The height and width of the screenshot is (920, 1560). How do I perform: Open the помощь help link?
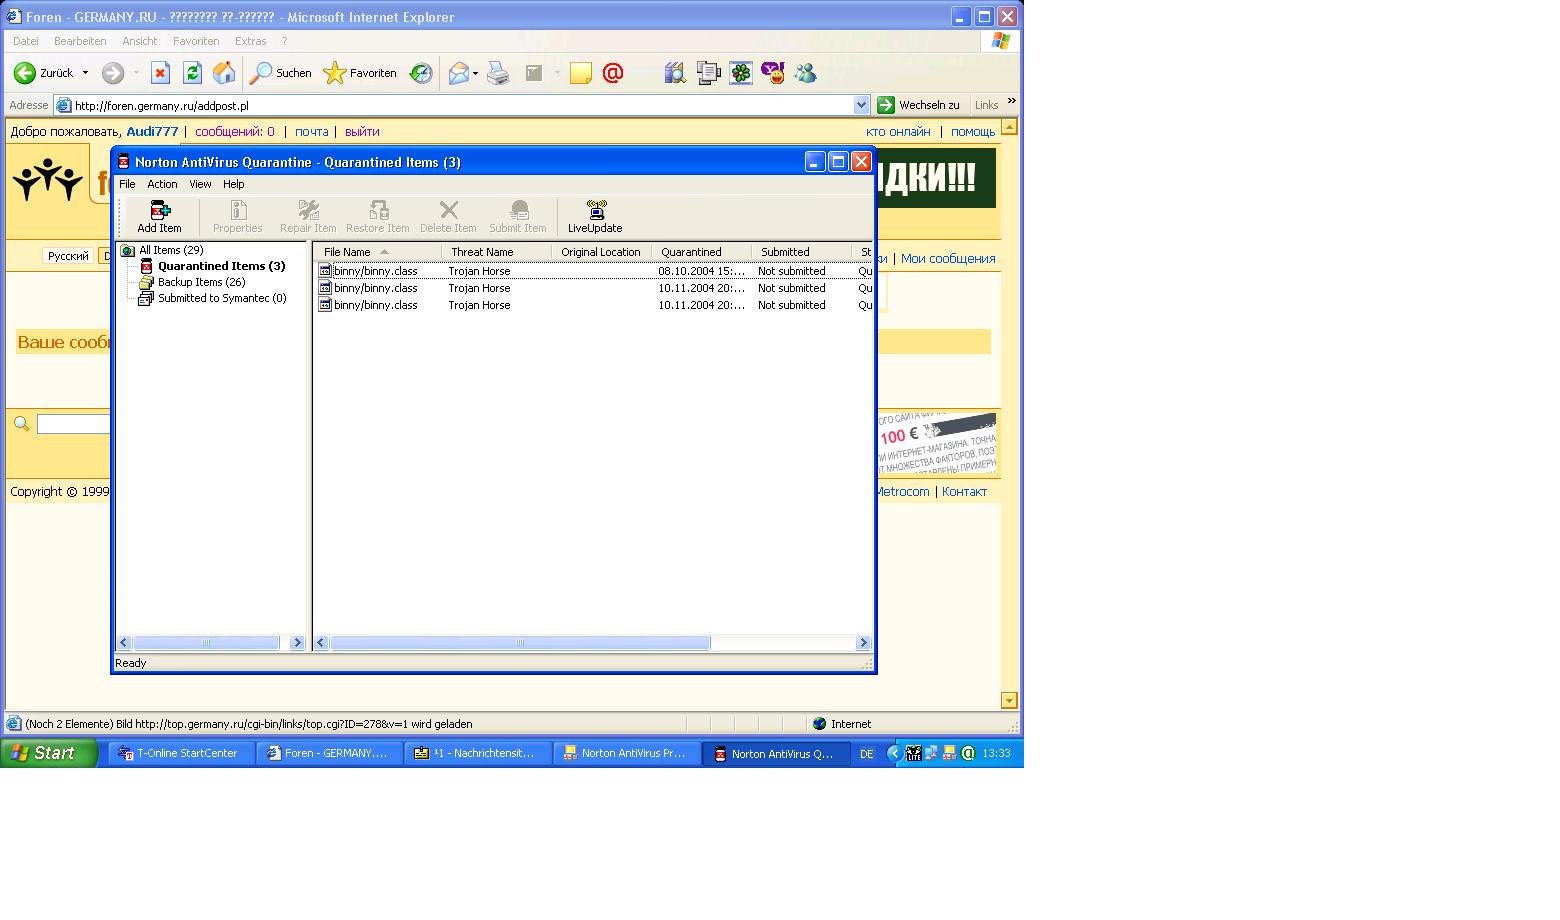pos(973,131)
